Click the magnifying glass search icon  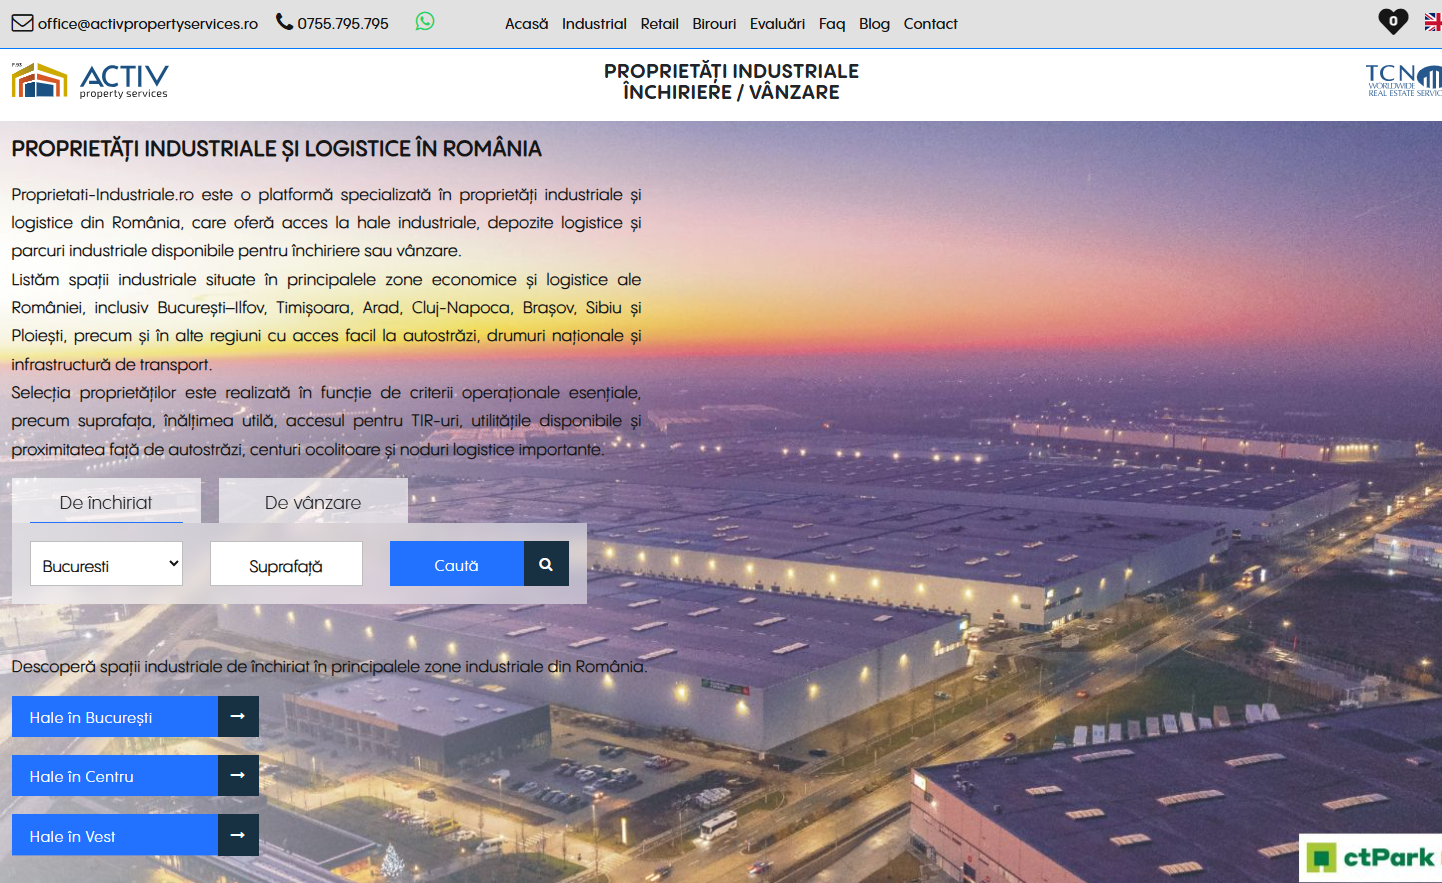click(x=546, y=563)
